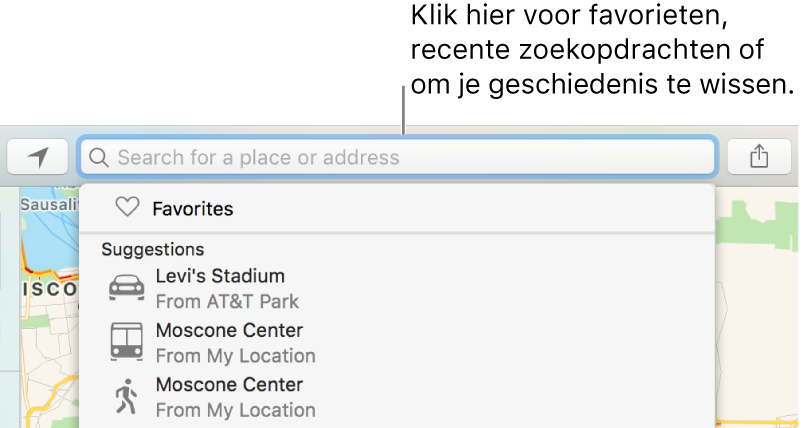The image size is (809, 428).
Task: Click the bus transit icon
Action: click(x=126, y=341)
